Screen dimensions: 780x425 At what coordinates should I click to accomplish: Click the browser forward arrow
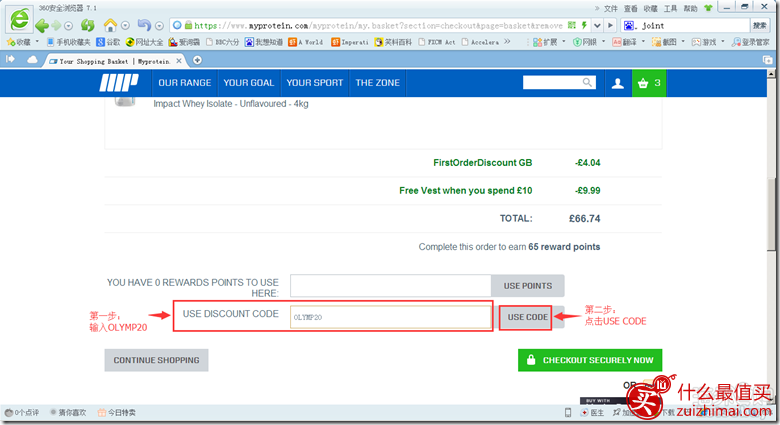(x=56, y=25)
